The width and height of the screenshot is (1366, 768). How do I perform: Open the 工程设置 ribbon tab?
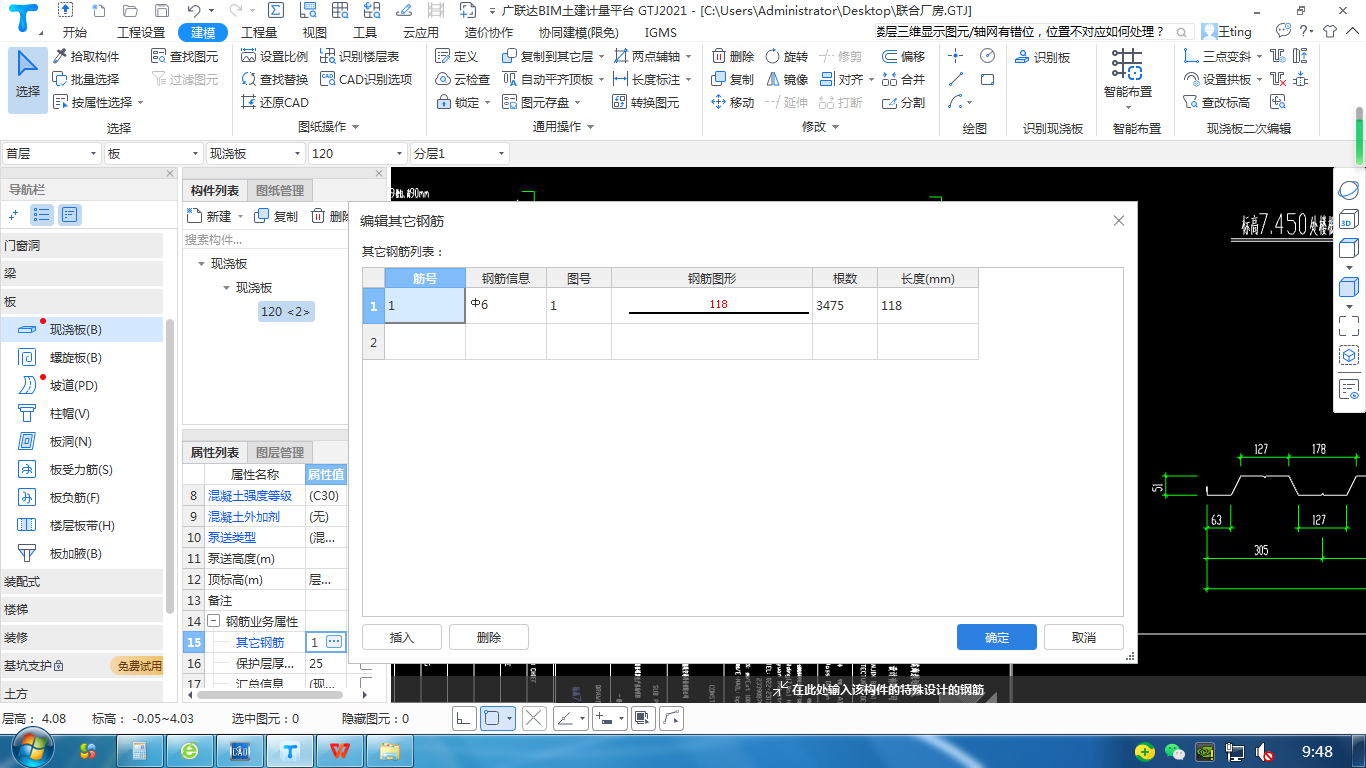click(x=141, y=32)
